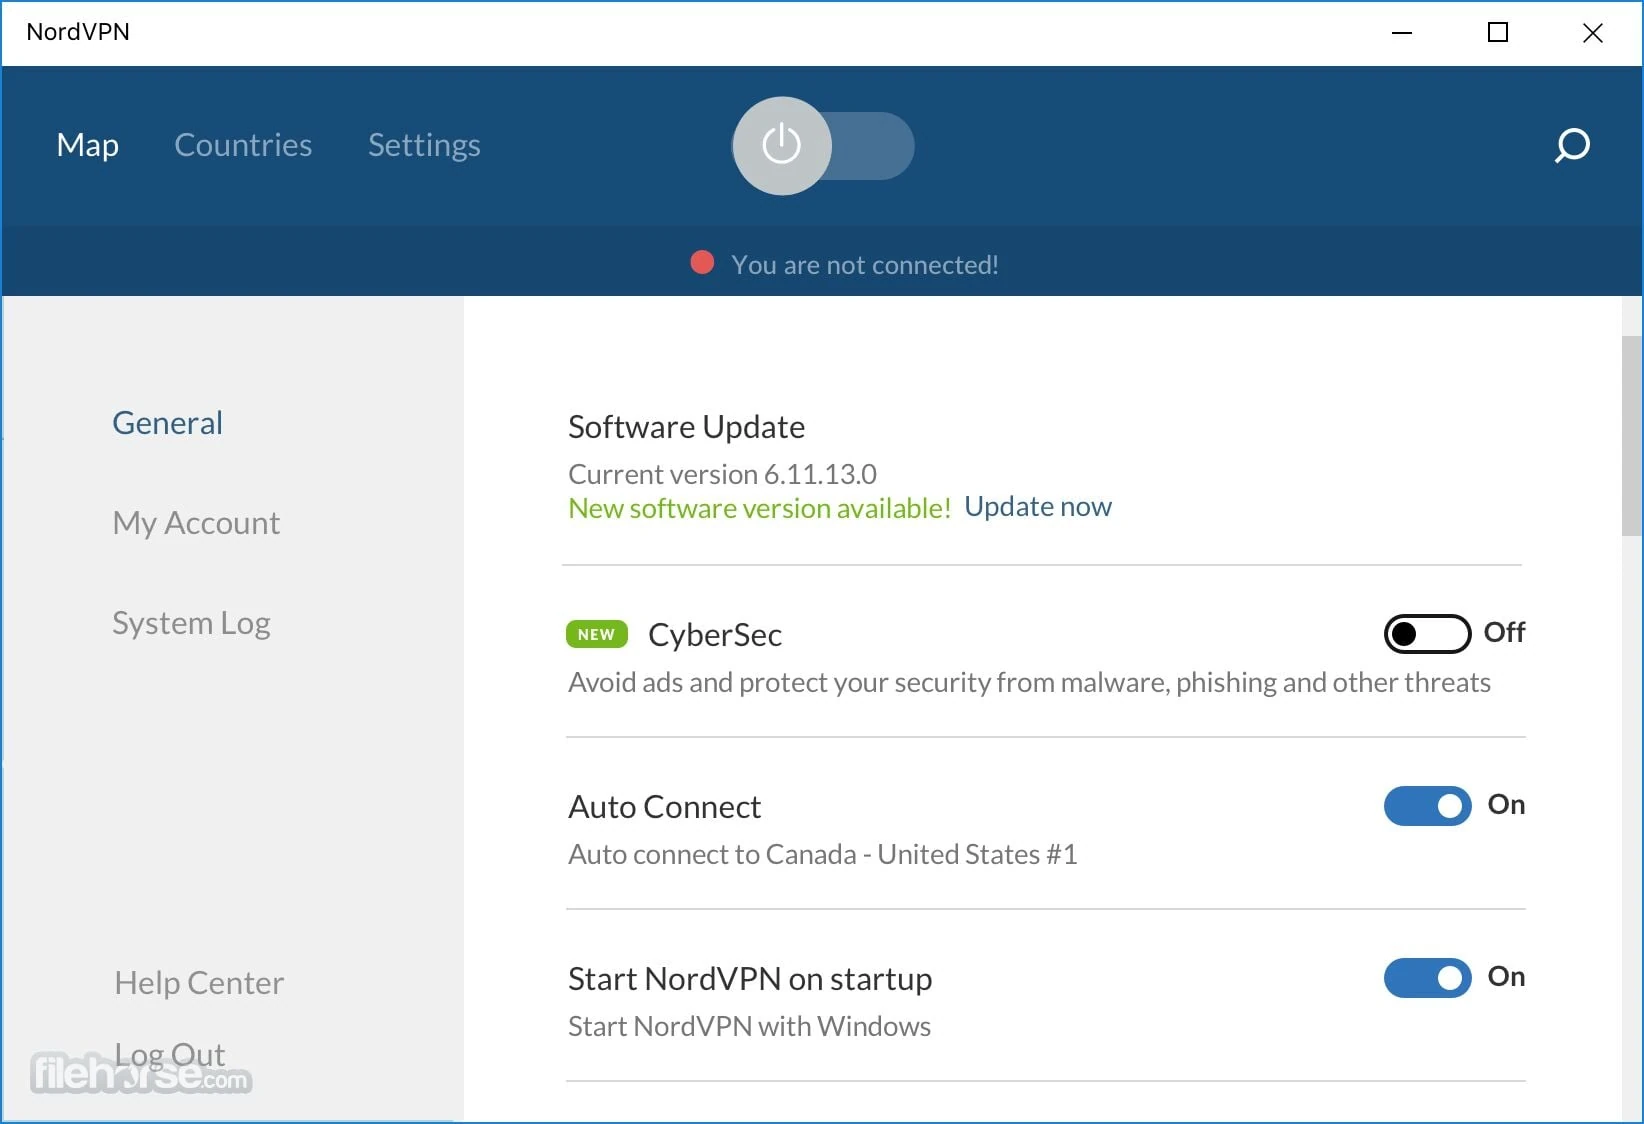Click the settings vertical scrollbar thumb

click(1631, 436)
